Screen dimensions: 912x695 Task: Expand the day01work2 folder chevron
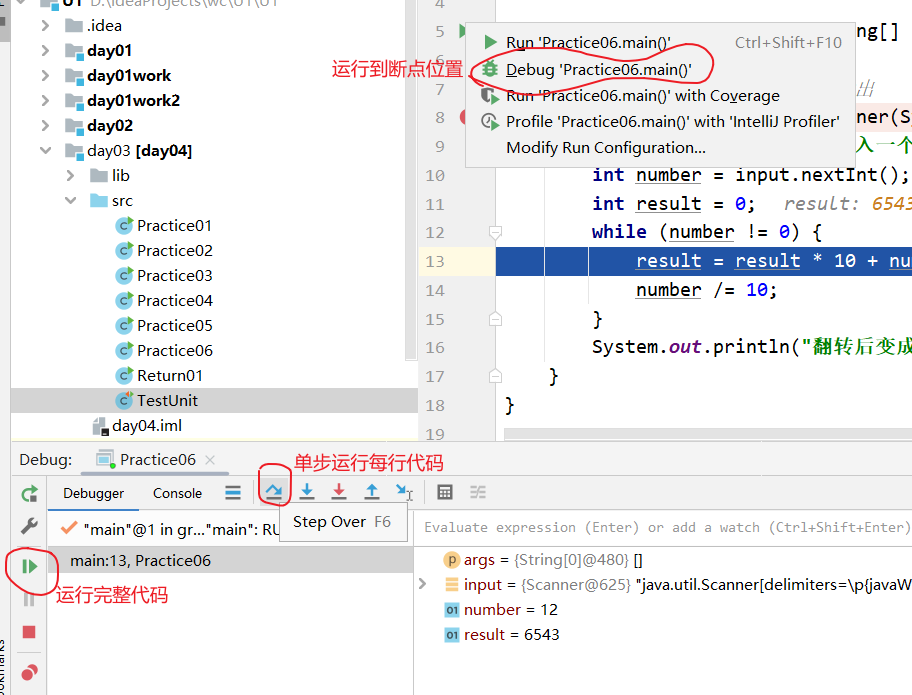(x=45, y=101)
